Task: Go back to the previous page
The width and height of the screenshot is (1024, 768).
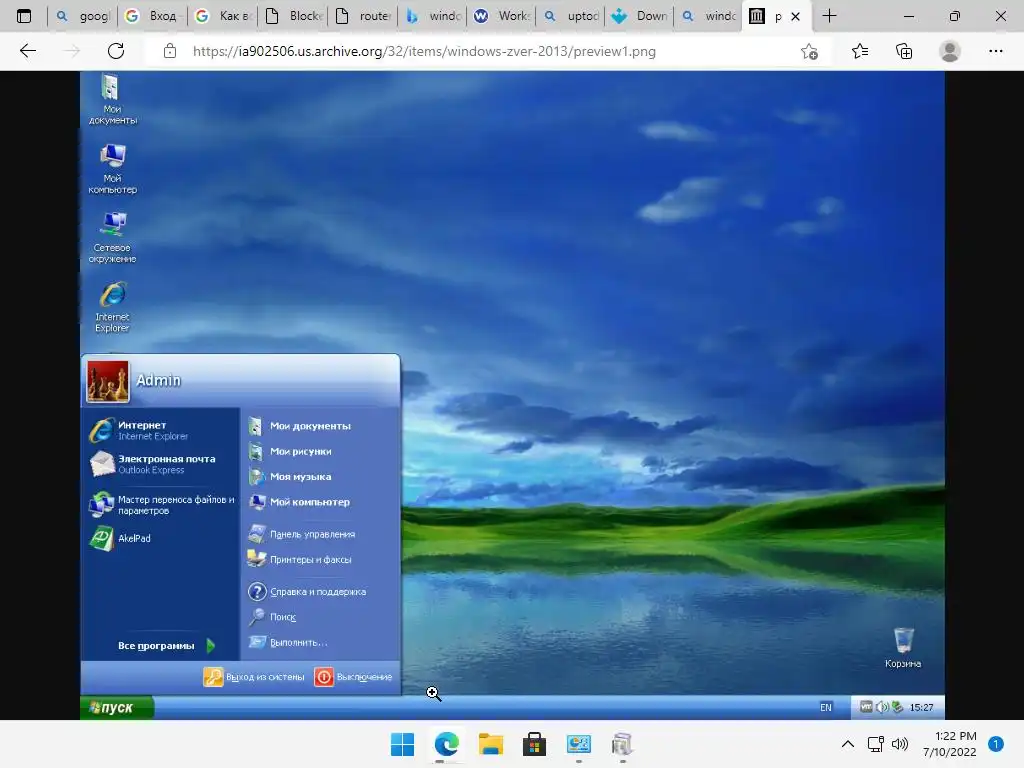Action: (28, 51)
